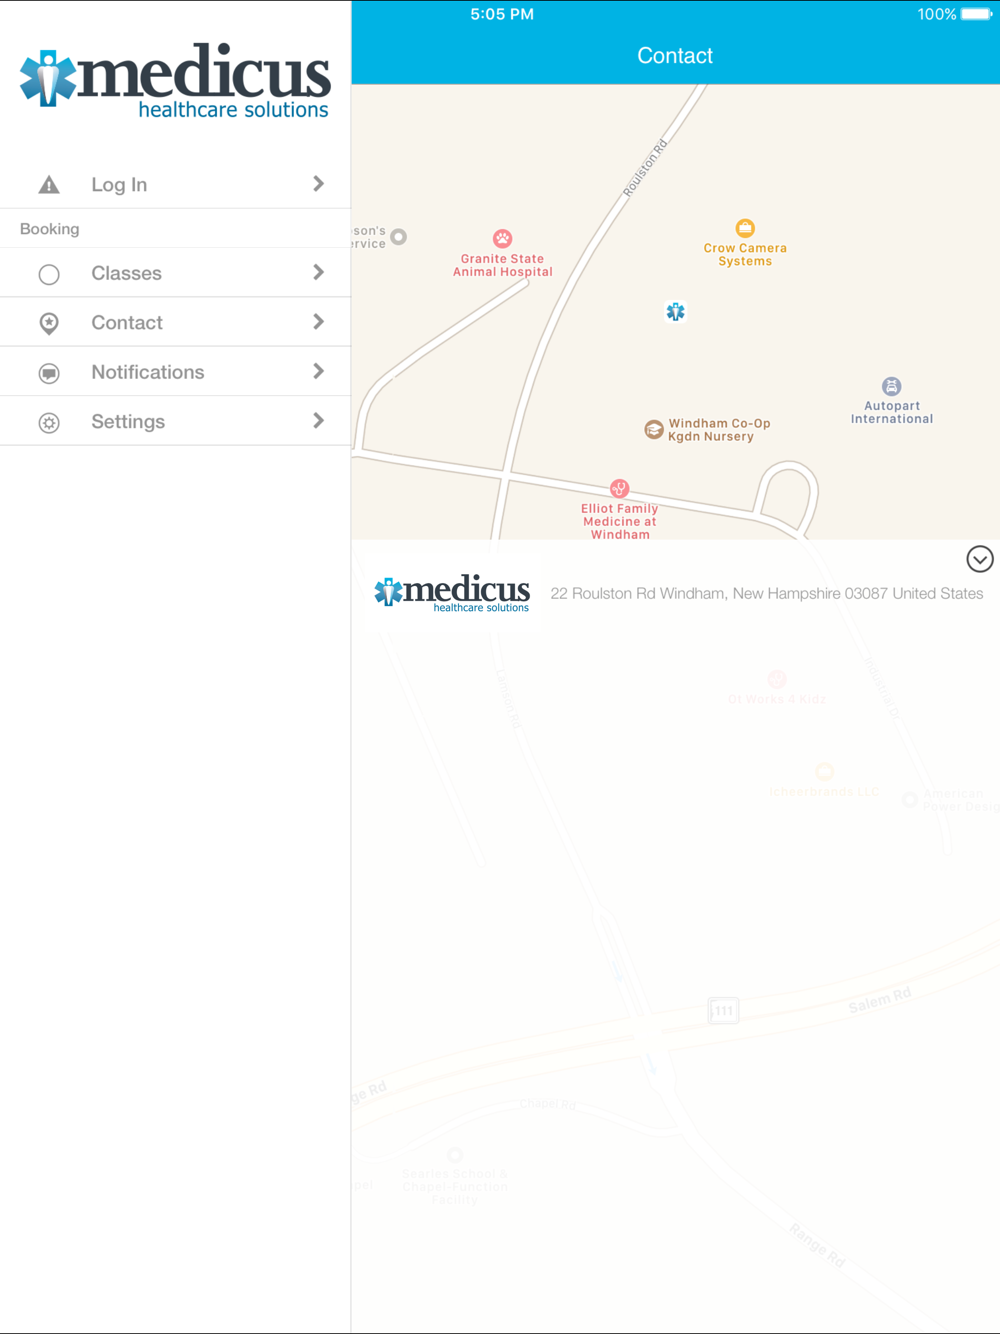This screenshot has width=1000, height=1334.
Task: Open the Notifications menu item
Action: point(175,372)
